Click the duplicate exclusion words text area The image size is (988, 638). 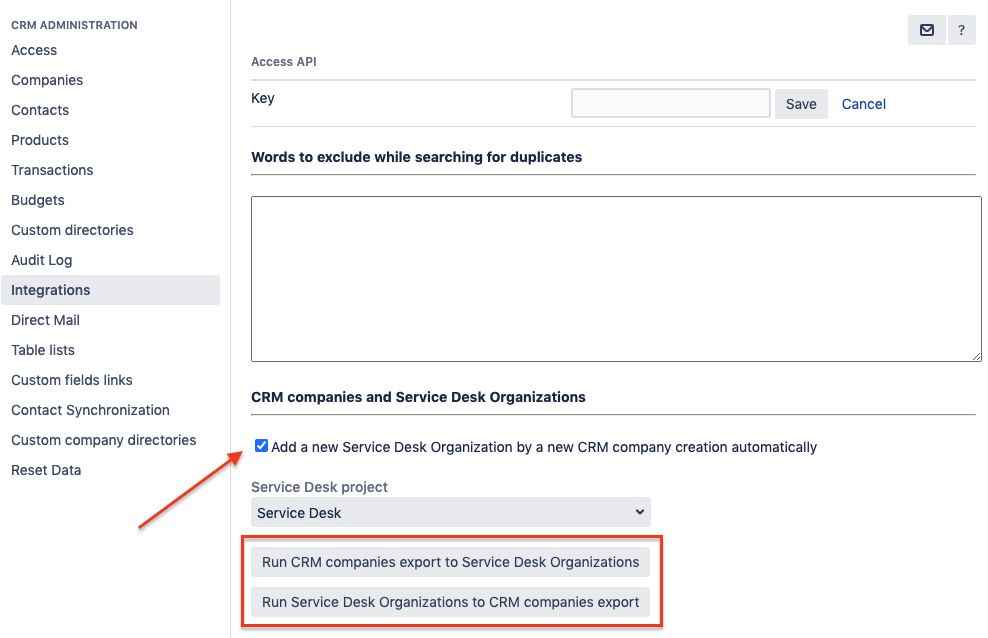616,278
